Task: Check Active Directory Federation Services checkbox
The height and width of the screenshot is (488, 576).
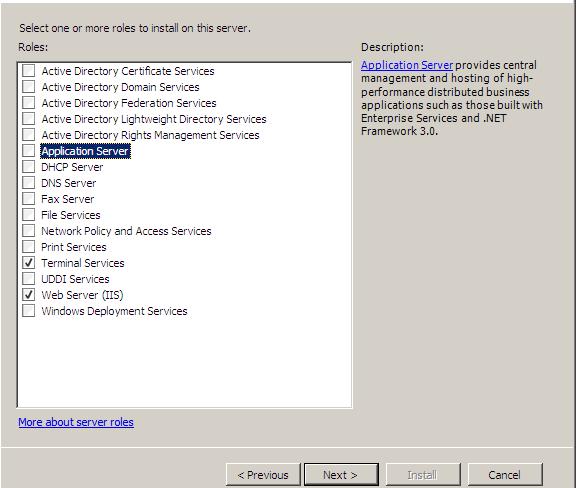Action: 29,103
